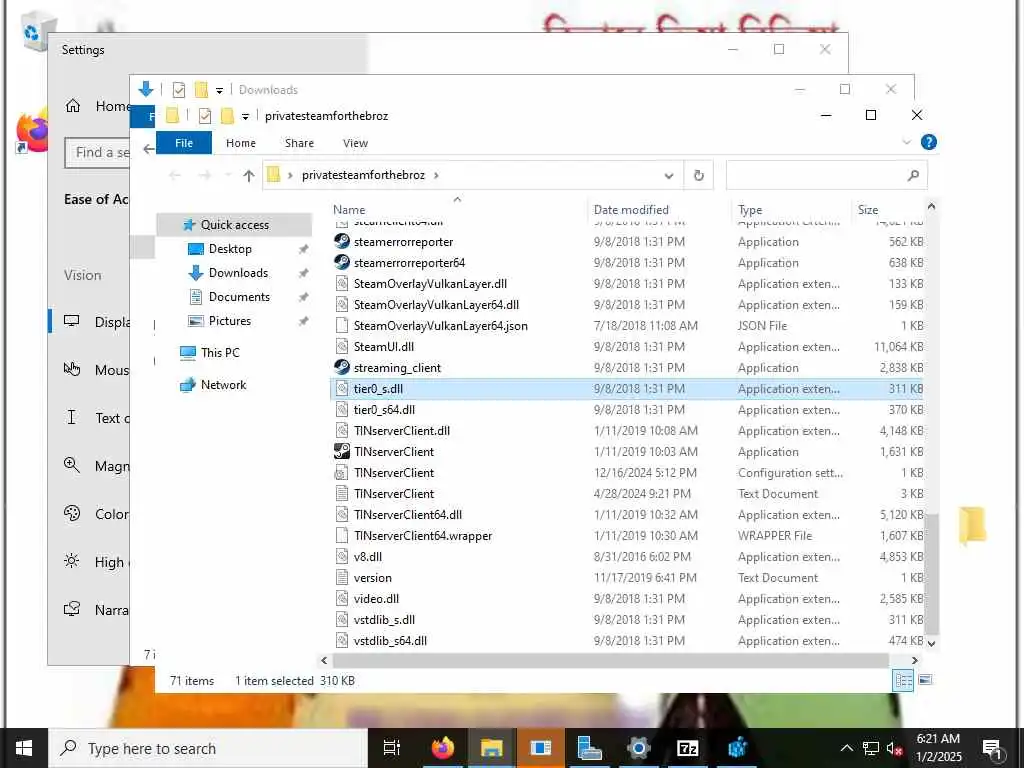
Task: Click the Properties quick access toolbar icon
Action: (x=204, y=116)
